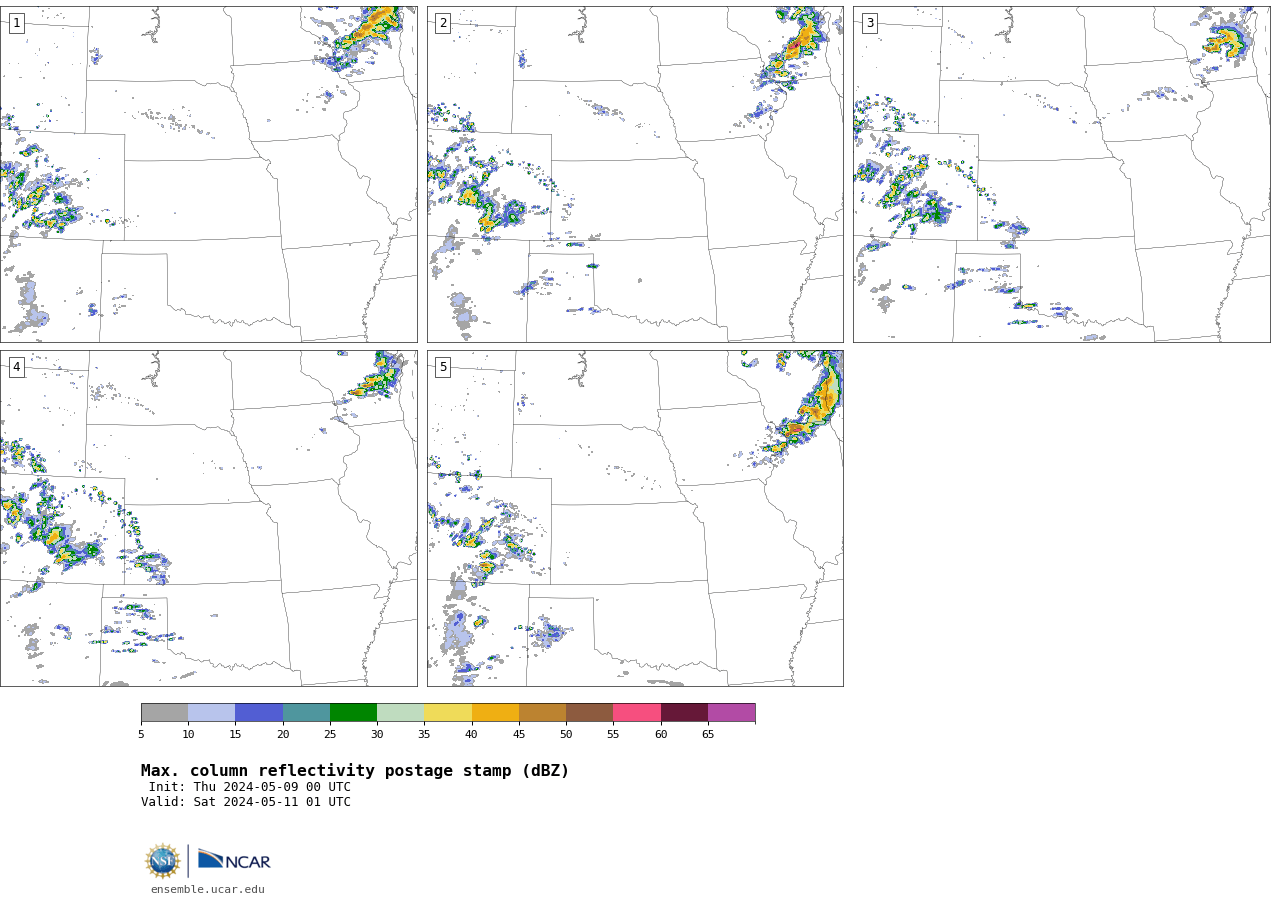Click panel label number 5
The image size is (1280, 901).
pyautogui.click(x=443, y=367)
